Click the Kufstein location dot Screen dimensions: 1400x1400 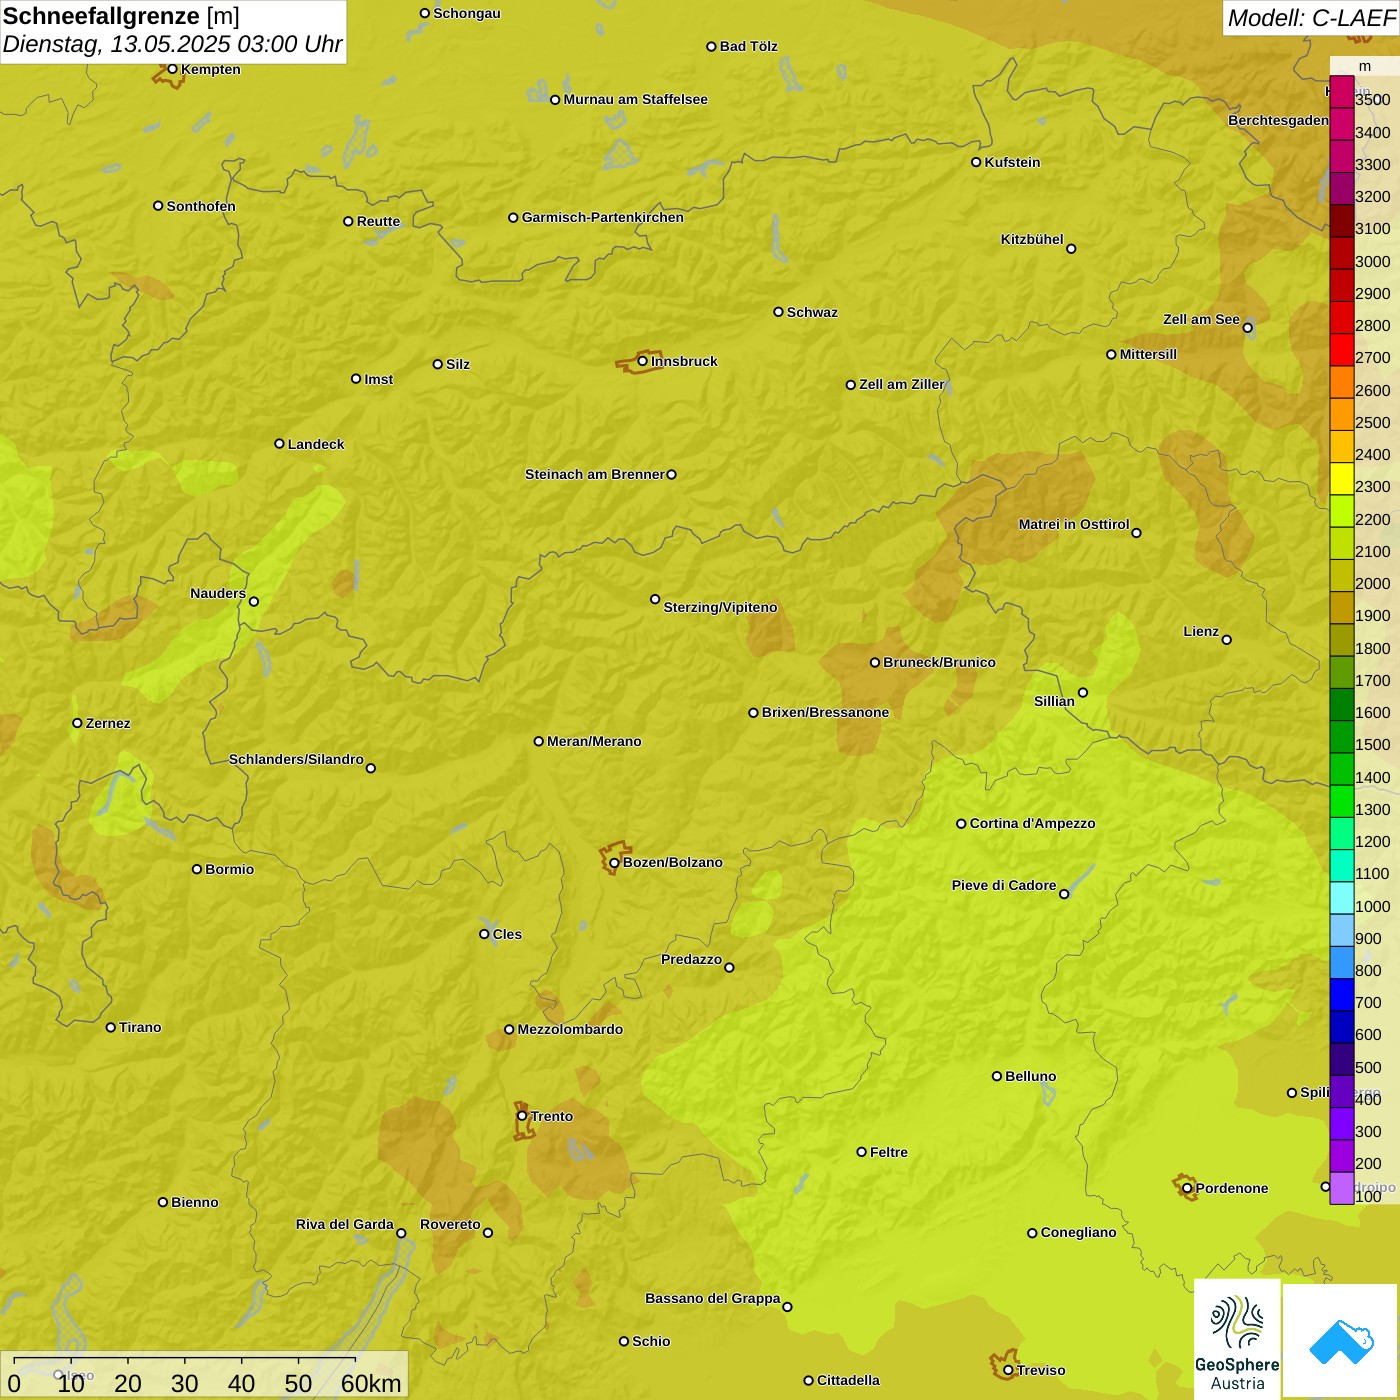976,162
